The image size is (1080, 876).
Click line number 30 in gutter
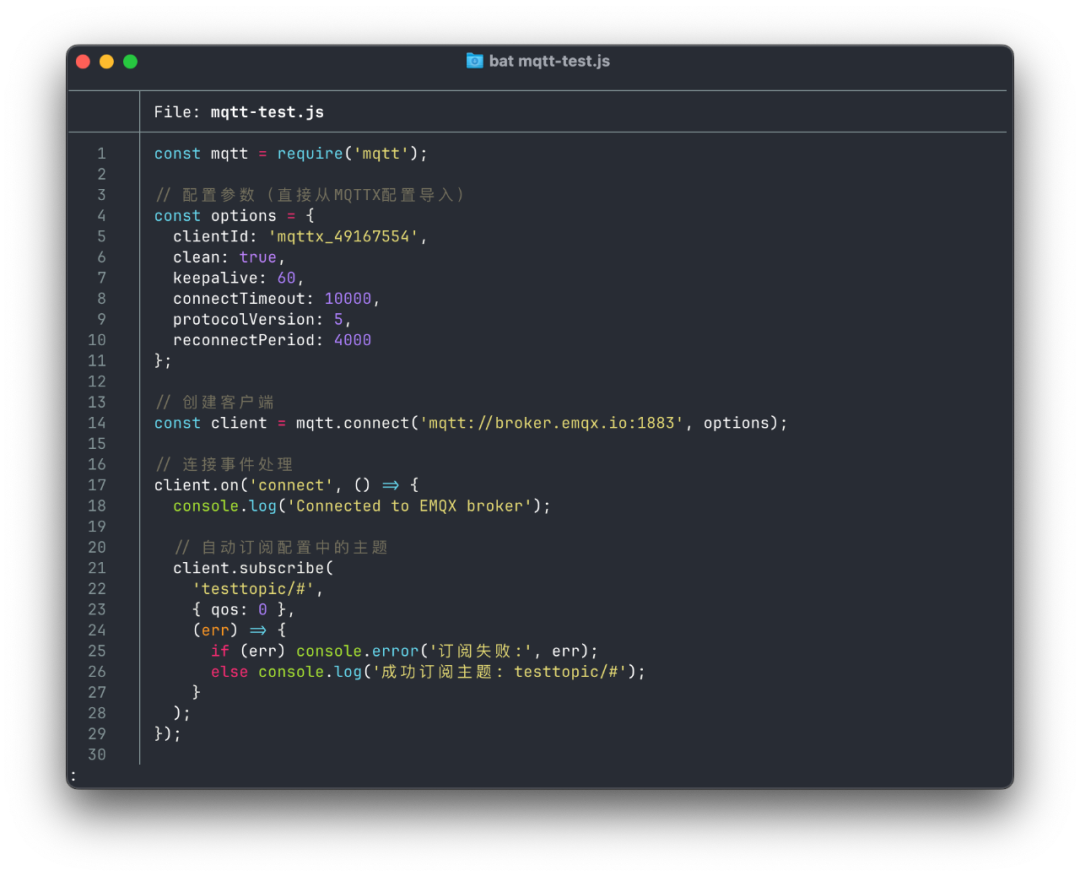click(97, 755)
